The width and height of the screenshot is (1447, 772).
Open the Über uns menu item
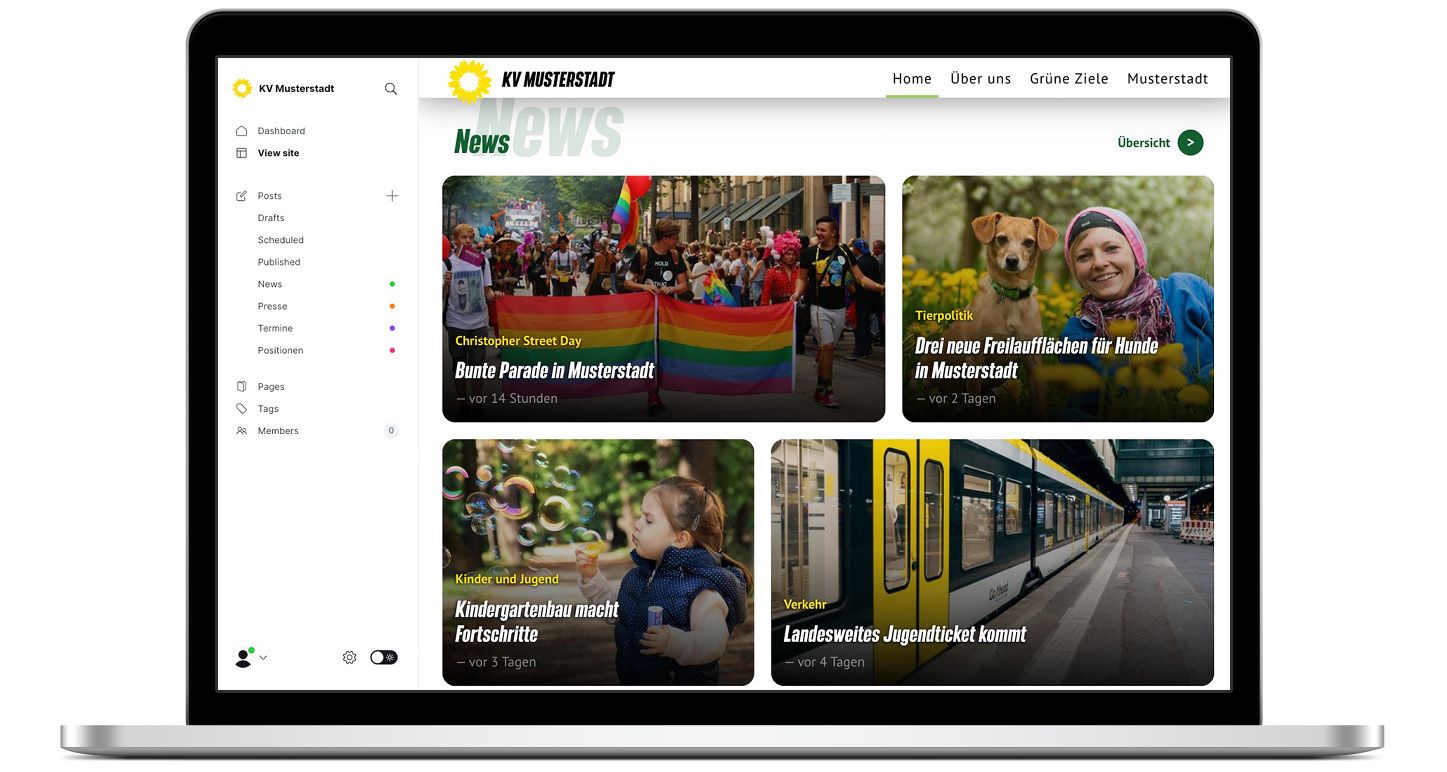coord(981,79)
